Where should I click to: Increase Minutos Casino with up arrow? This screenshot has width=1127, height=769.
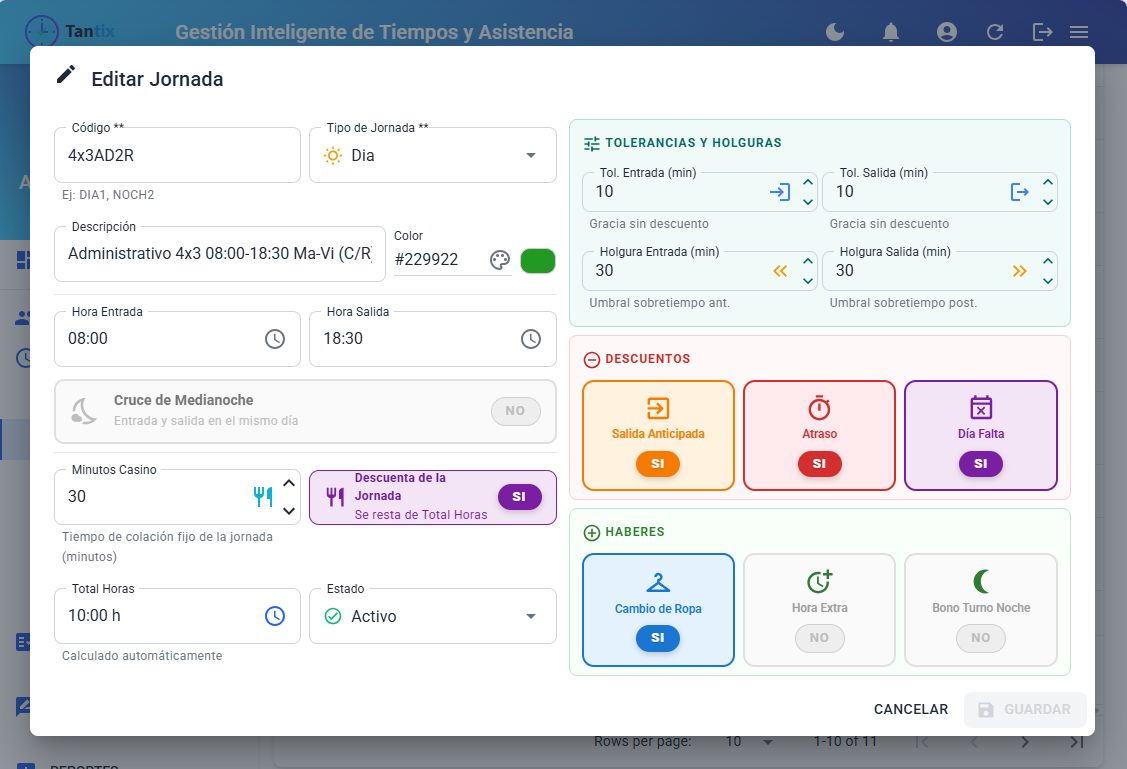[289, 484]
